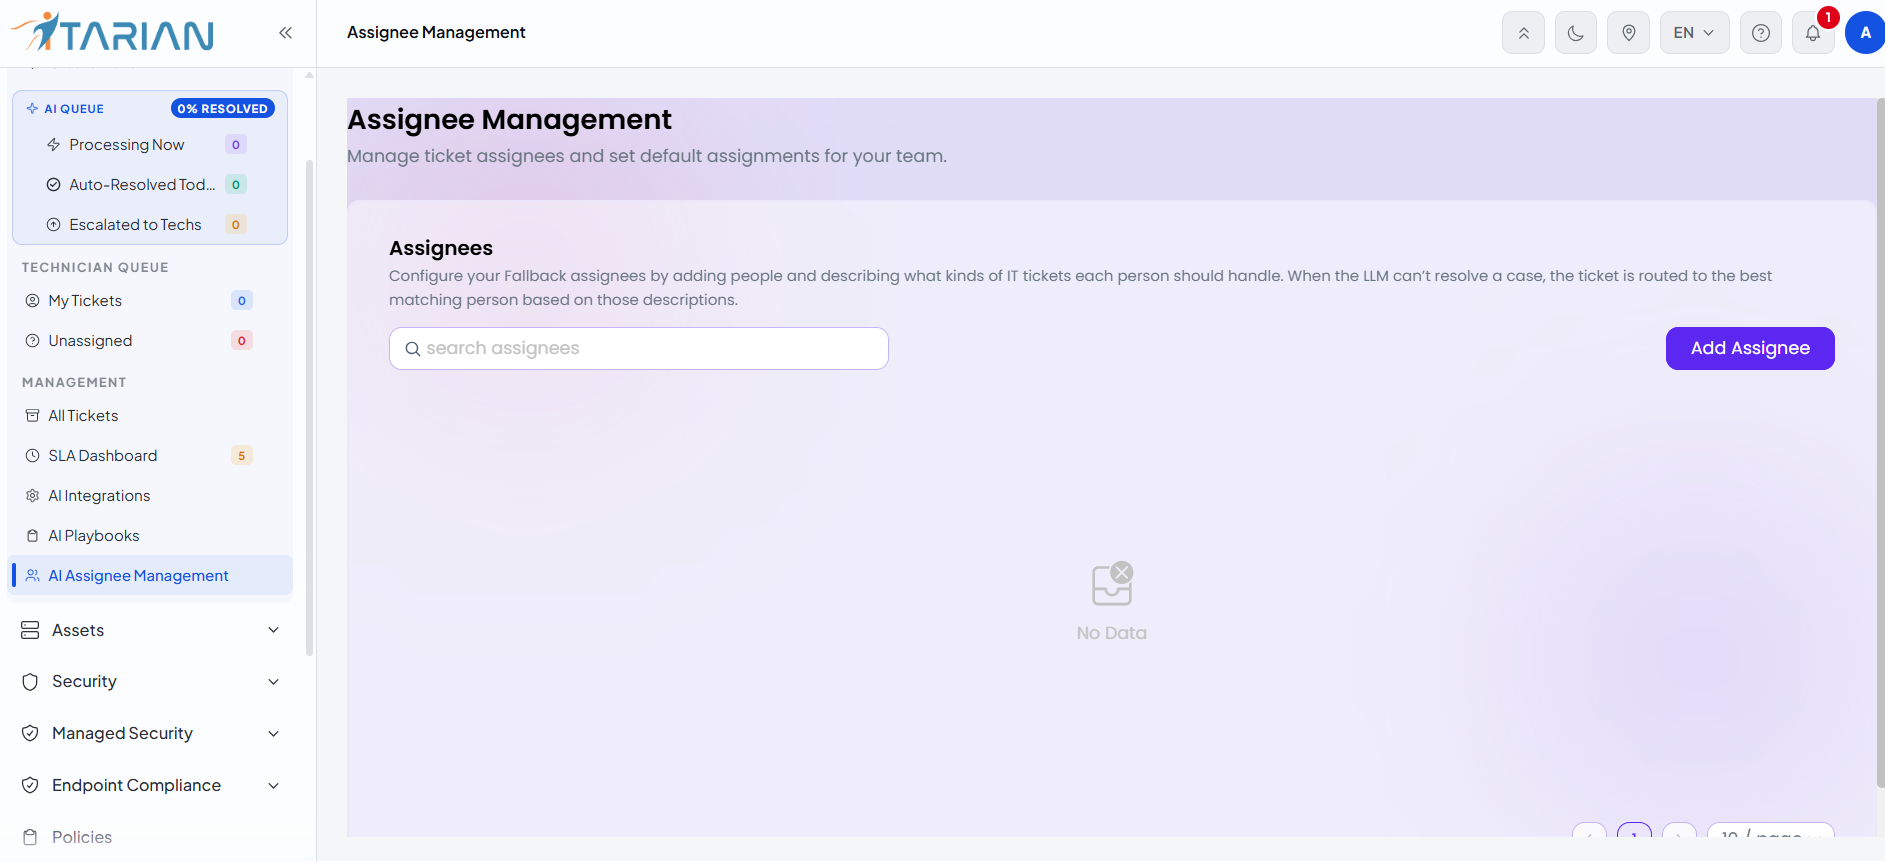
Task: Open the EN language dropdown
Action: 1694,33
